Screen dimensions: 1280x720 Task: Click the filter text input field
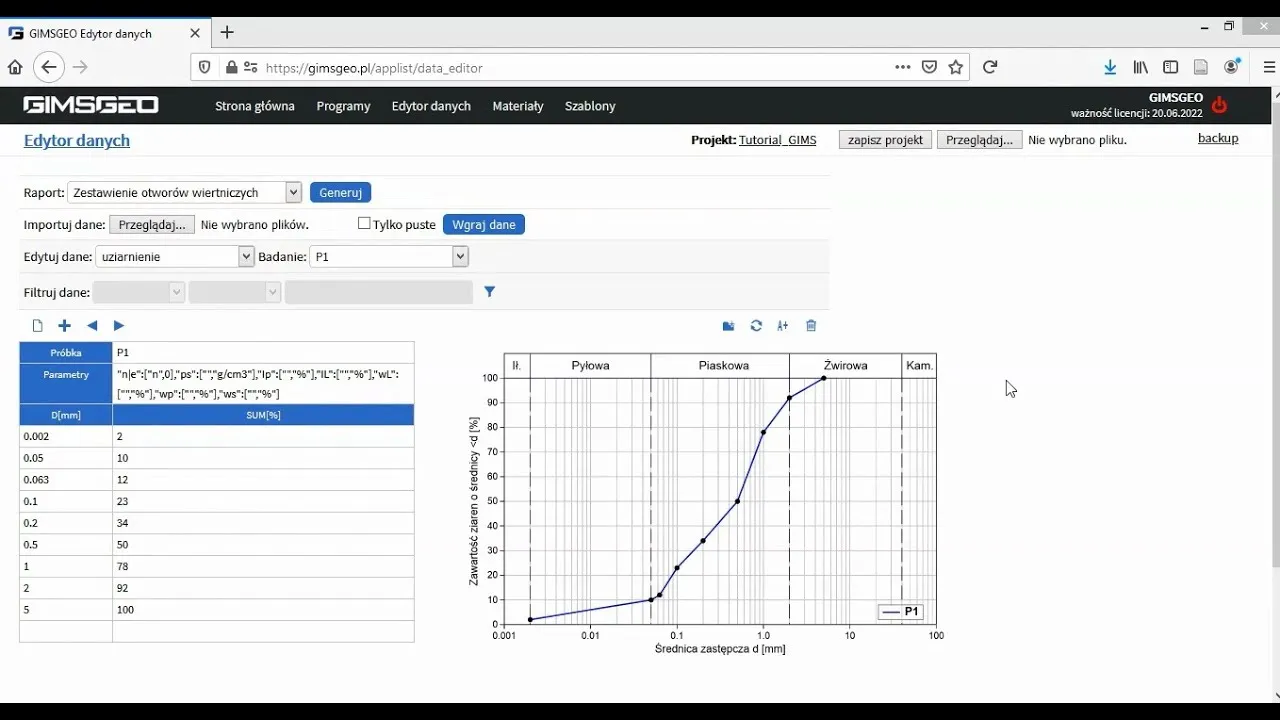(x=379, y=292)
